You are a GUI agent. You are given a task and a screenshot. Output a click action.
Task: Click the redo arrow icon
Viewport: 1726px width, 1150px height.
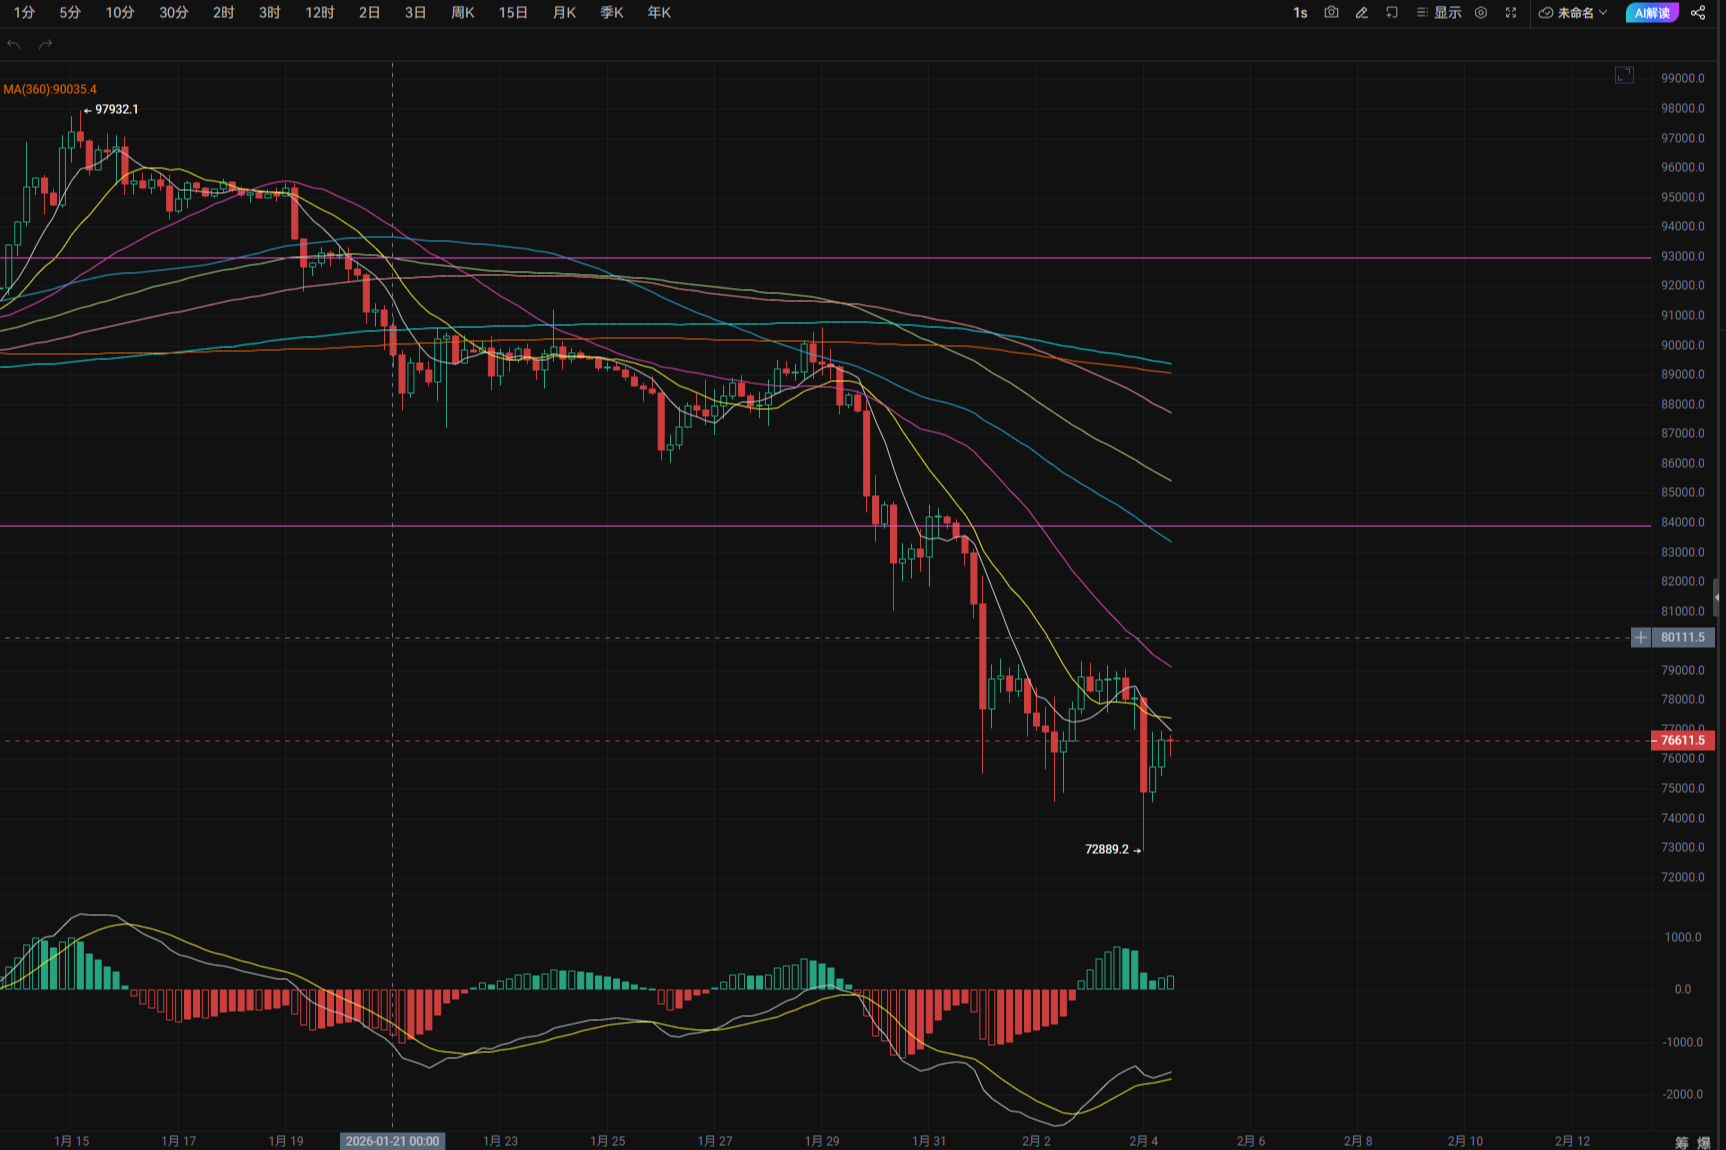tap(45, 45)
